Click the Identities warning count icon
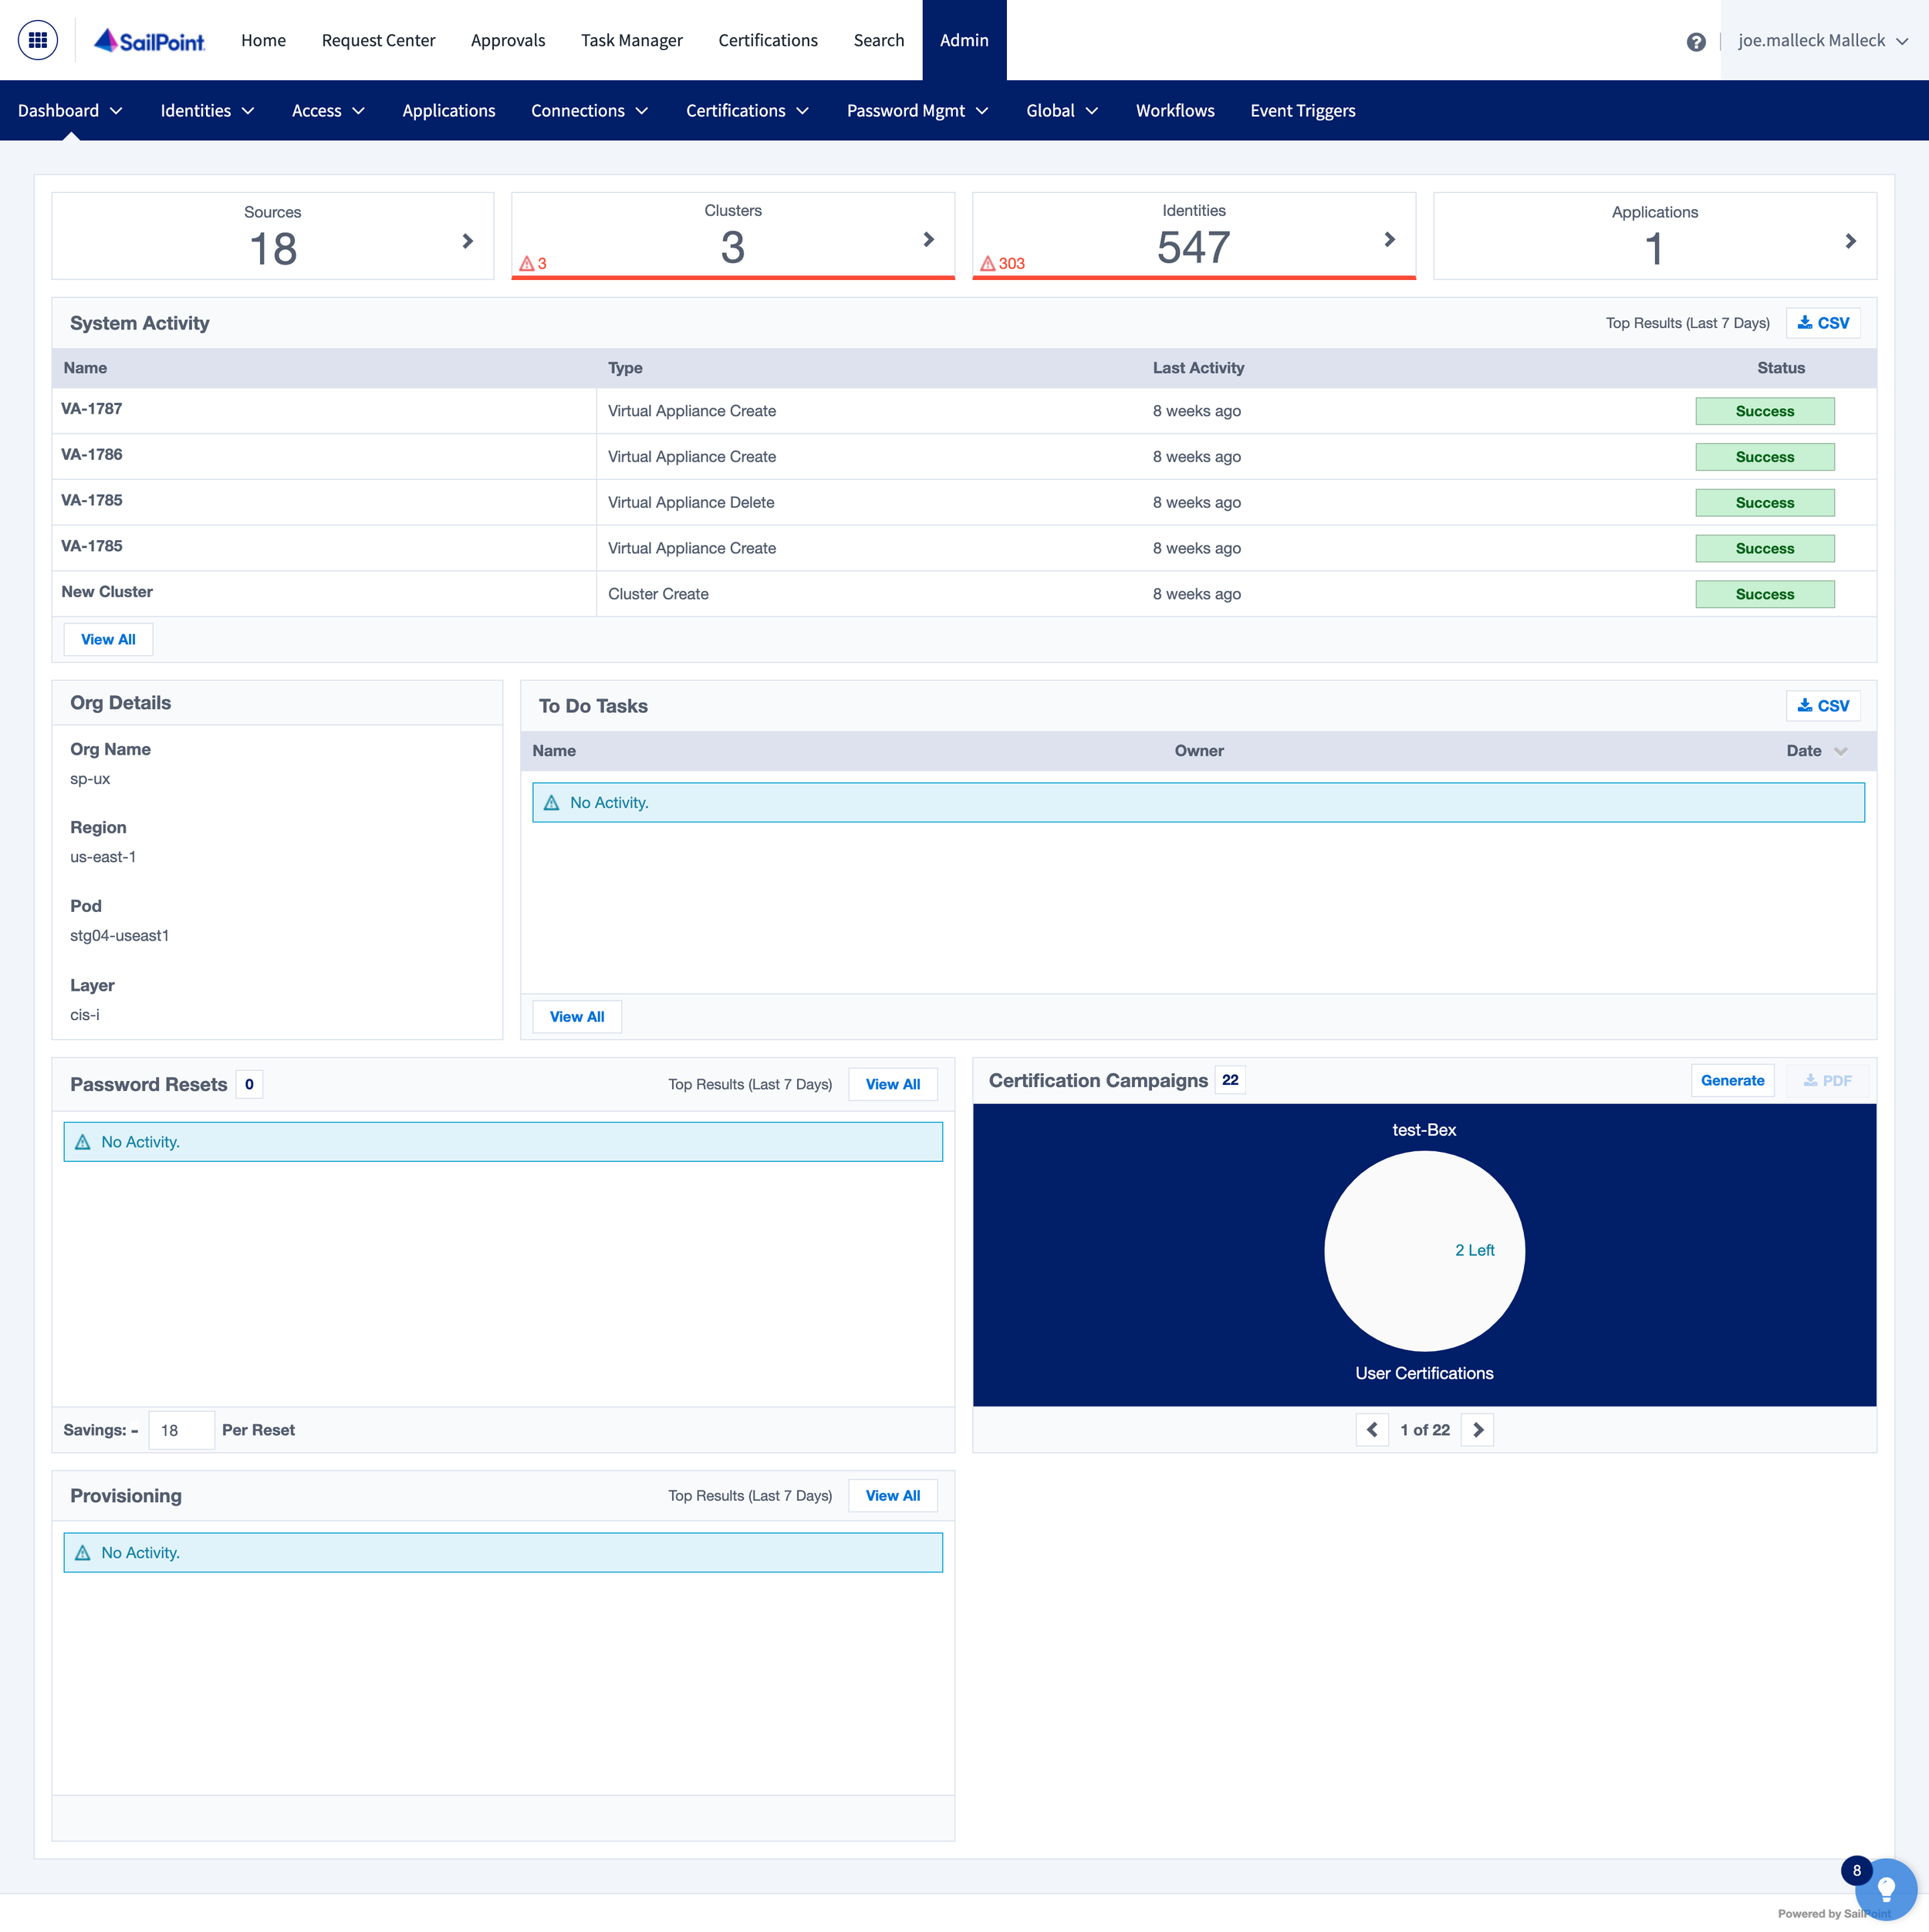The height and width of the screenshot is (1932, 1929). pos(988,264)
